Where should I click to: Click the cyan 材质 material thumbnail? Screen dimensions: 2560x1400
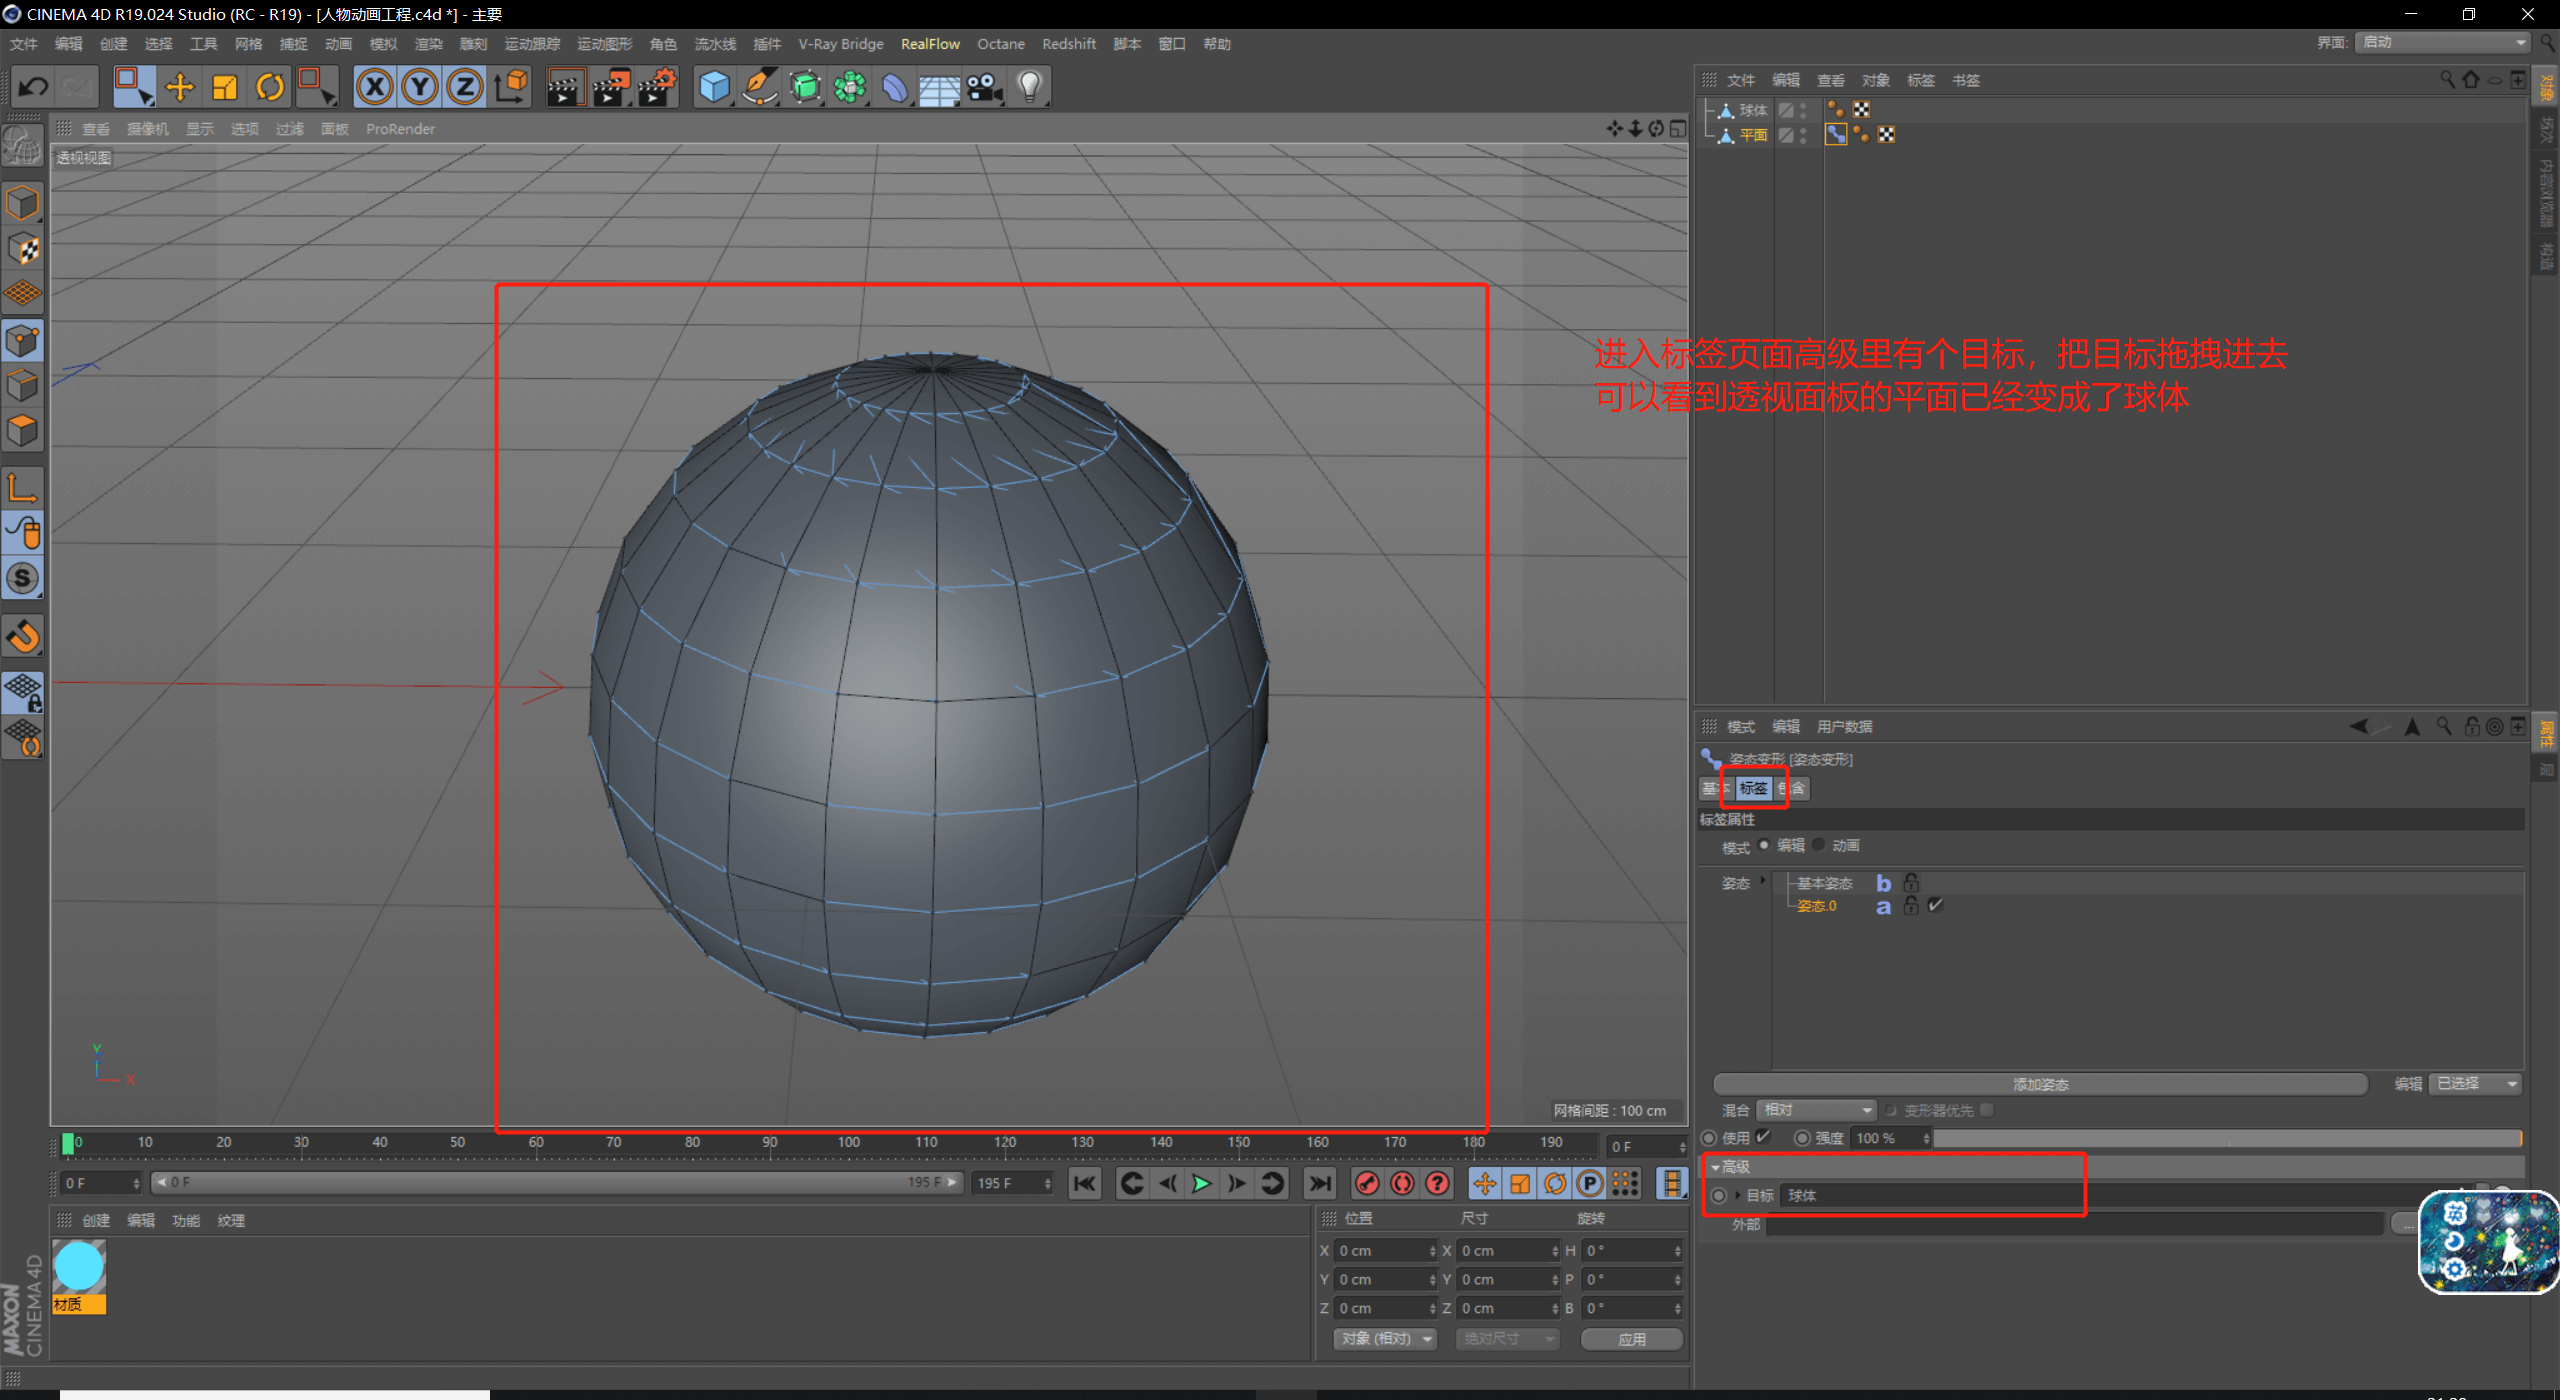(x=79, y=1268)
